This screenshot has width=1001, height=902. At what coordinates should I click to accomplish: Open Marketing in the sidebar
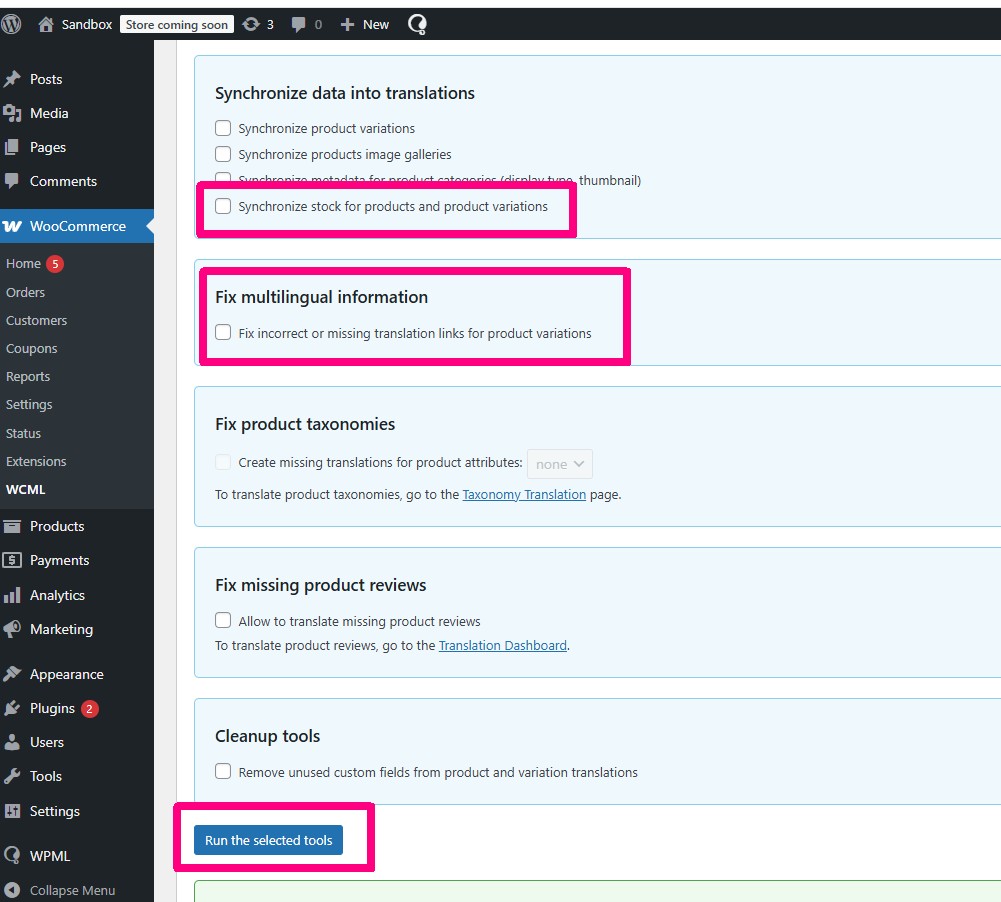pyautogui.click(x=61, y=629)
